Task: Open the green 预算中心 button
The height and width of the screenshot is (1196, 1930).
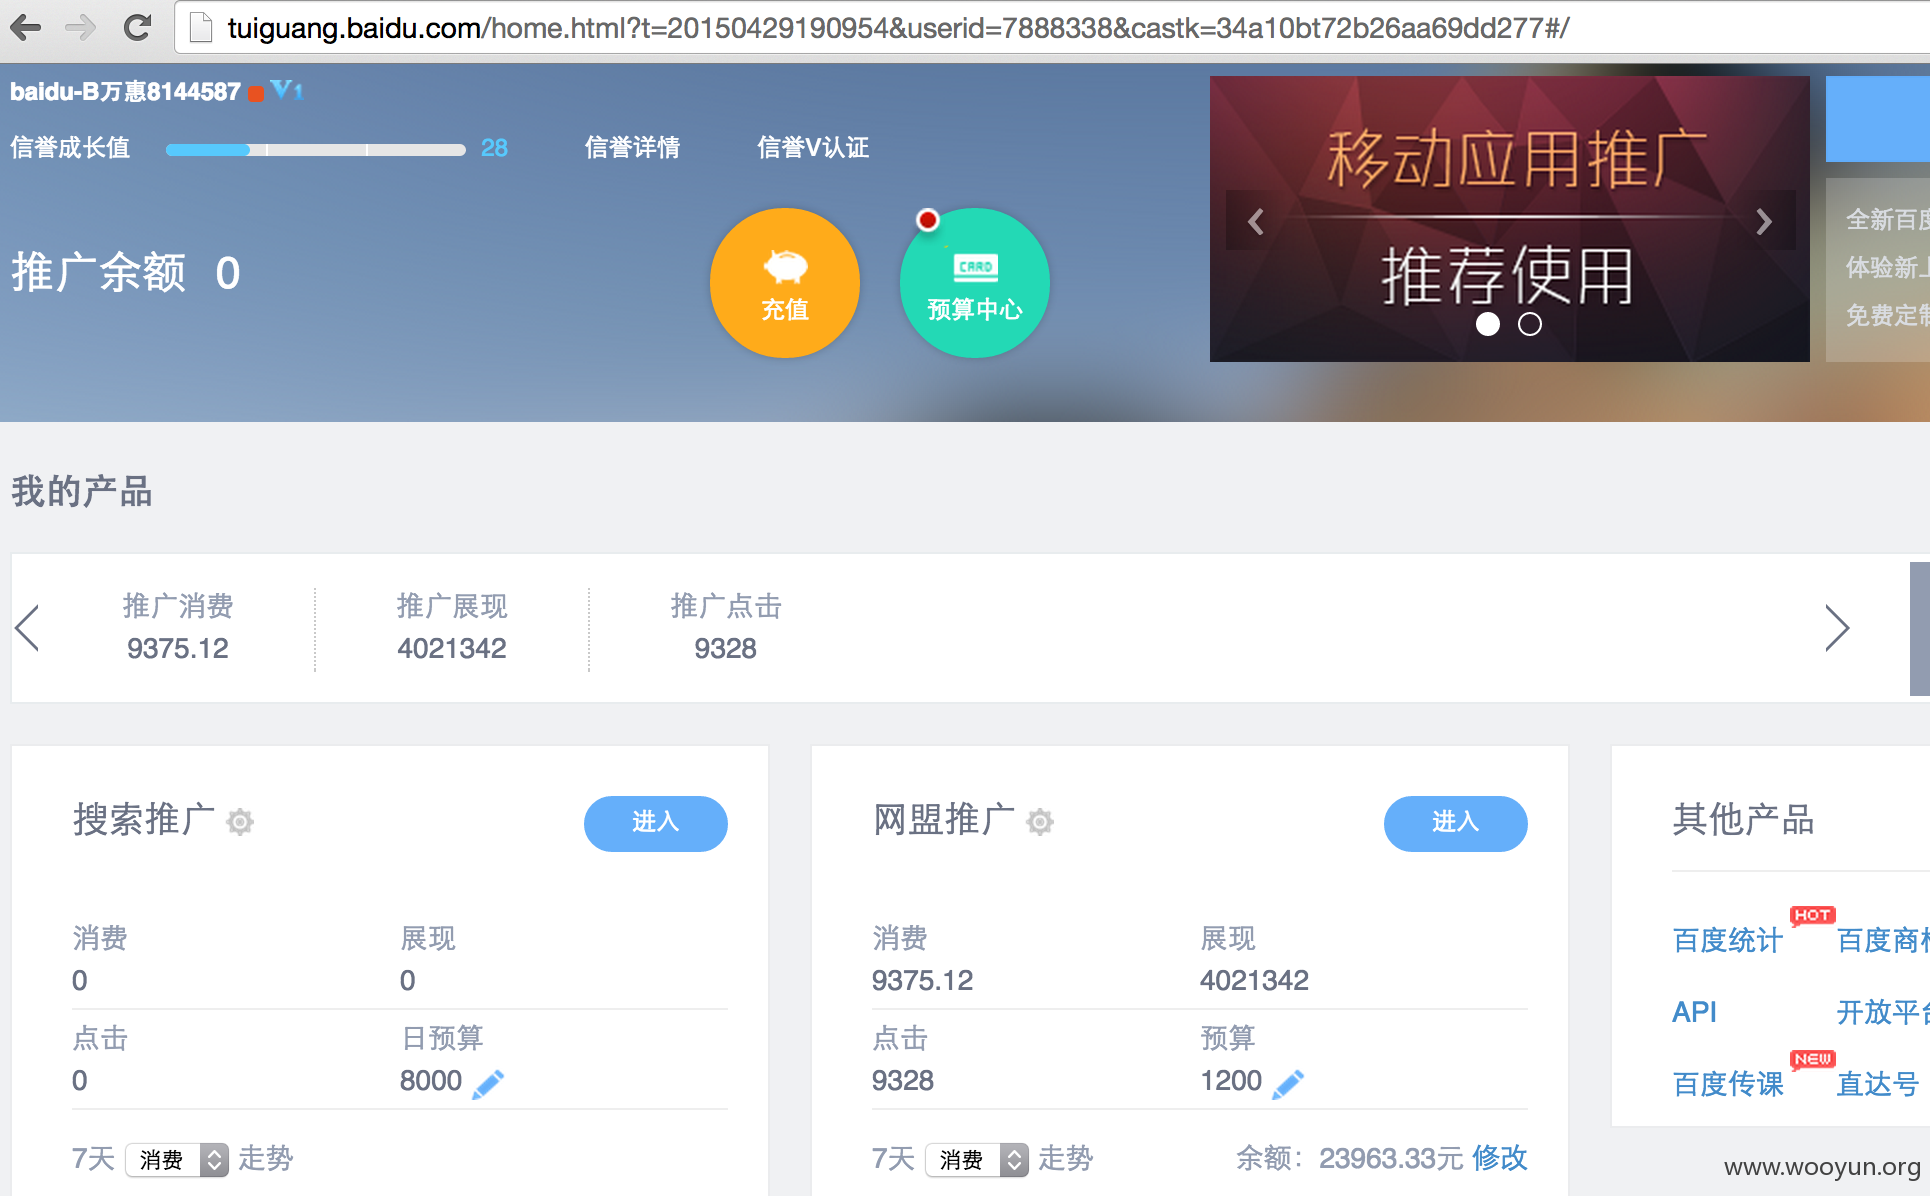Action: [975, 283]
